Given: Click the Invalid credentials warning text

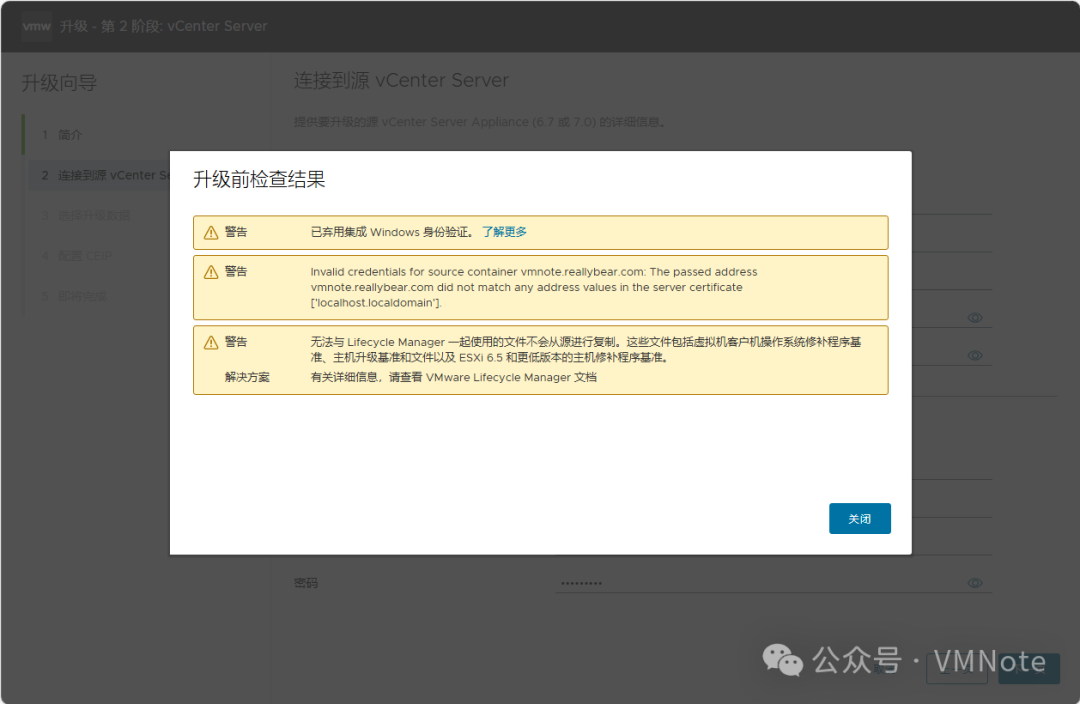Looking at the screenshot, I should click(x=534, y=287).
